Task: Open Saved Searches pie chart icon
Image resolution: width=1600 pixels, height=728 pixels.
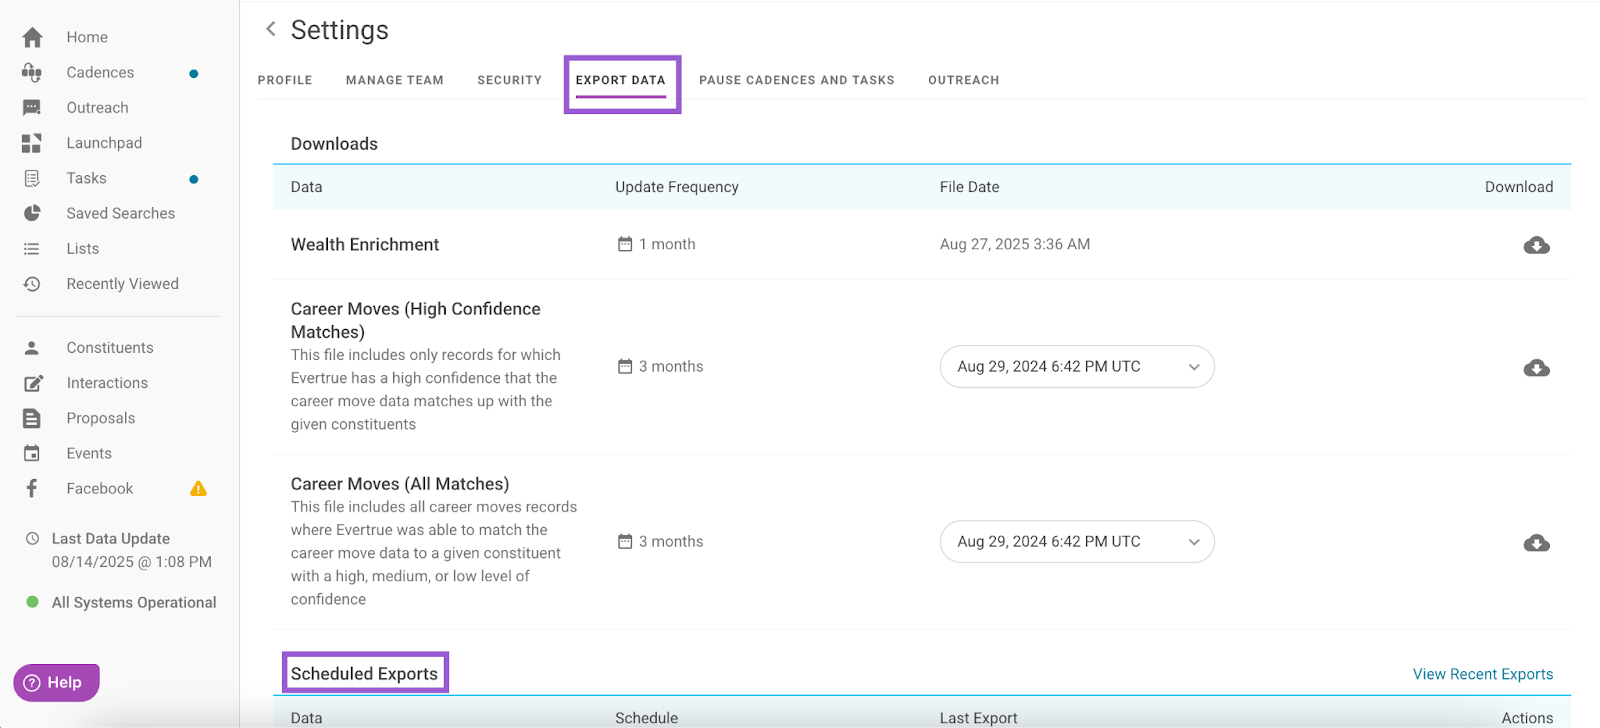Action: point(32,213)
